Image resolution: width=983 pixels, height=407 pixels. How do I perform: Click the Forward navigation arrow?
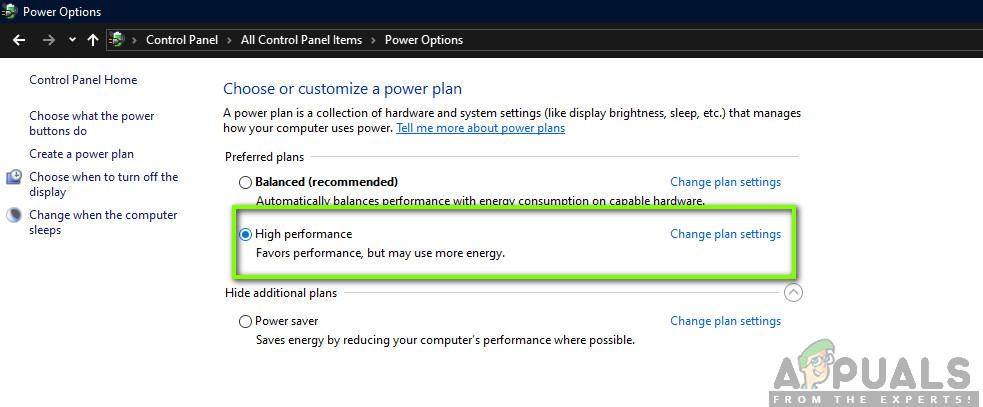[x=49, y=40]
